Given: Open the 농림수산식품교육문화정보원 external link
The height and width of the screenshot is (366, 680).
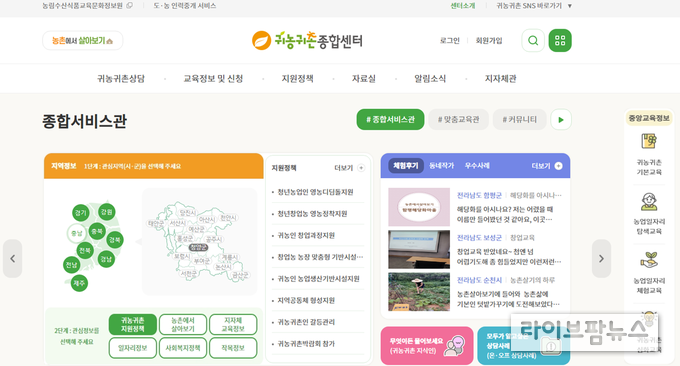Looking at the screenshot, I should point(87,6).
